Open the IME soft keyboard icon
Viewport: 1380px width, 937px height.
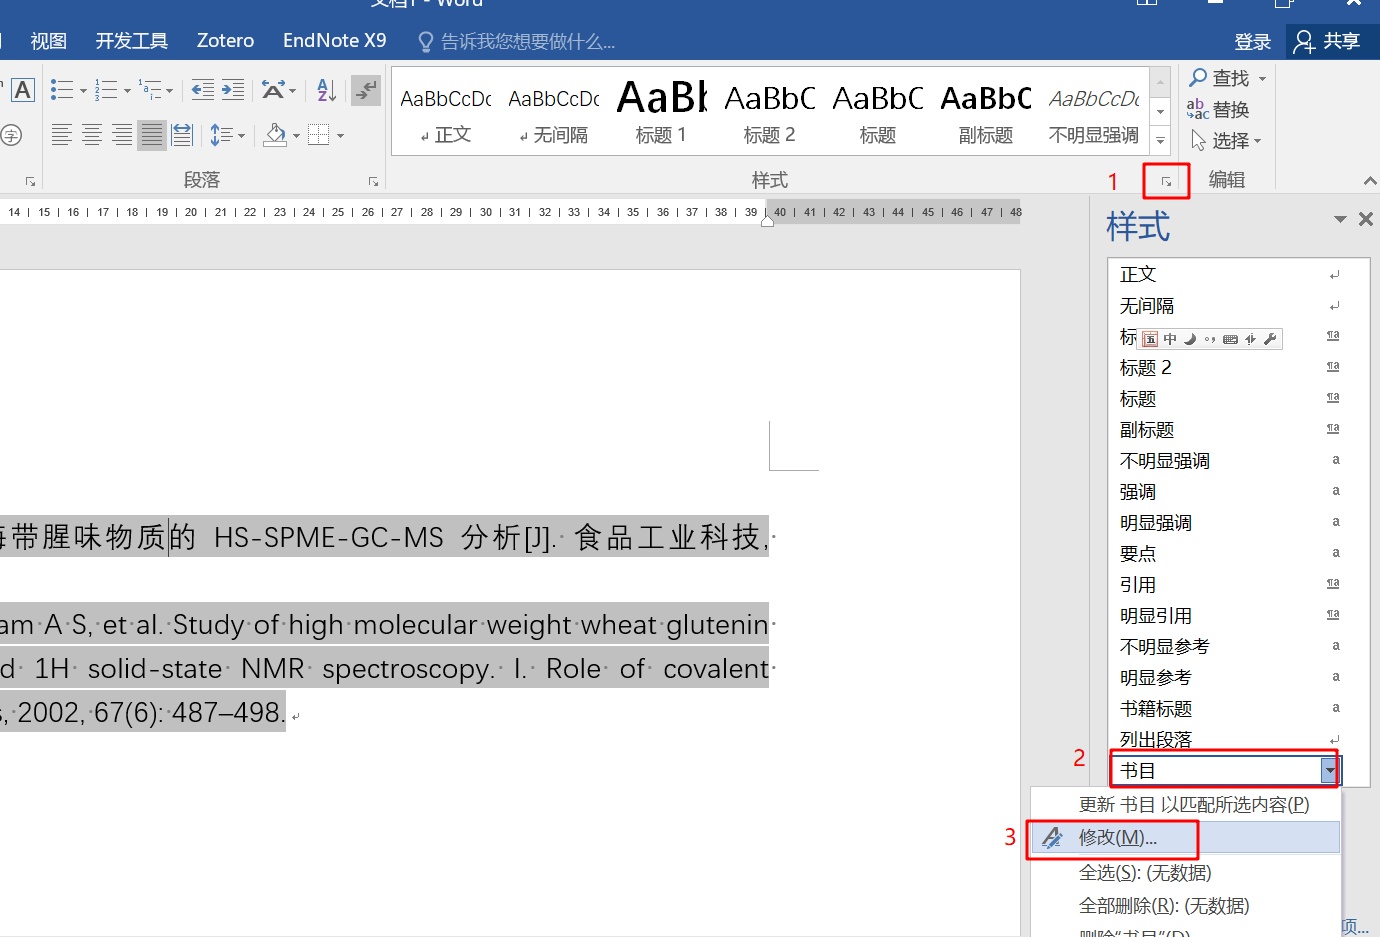click(x=1230, y=339)
